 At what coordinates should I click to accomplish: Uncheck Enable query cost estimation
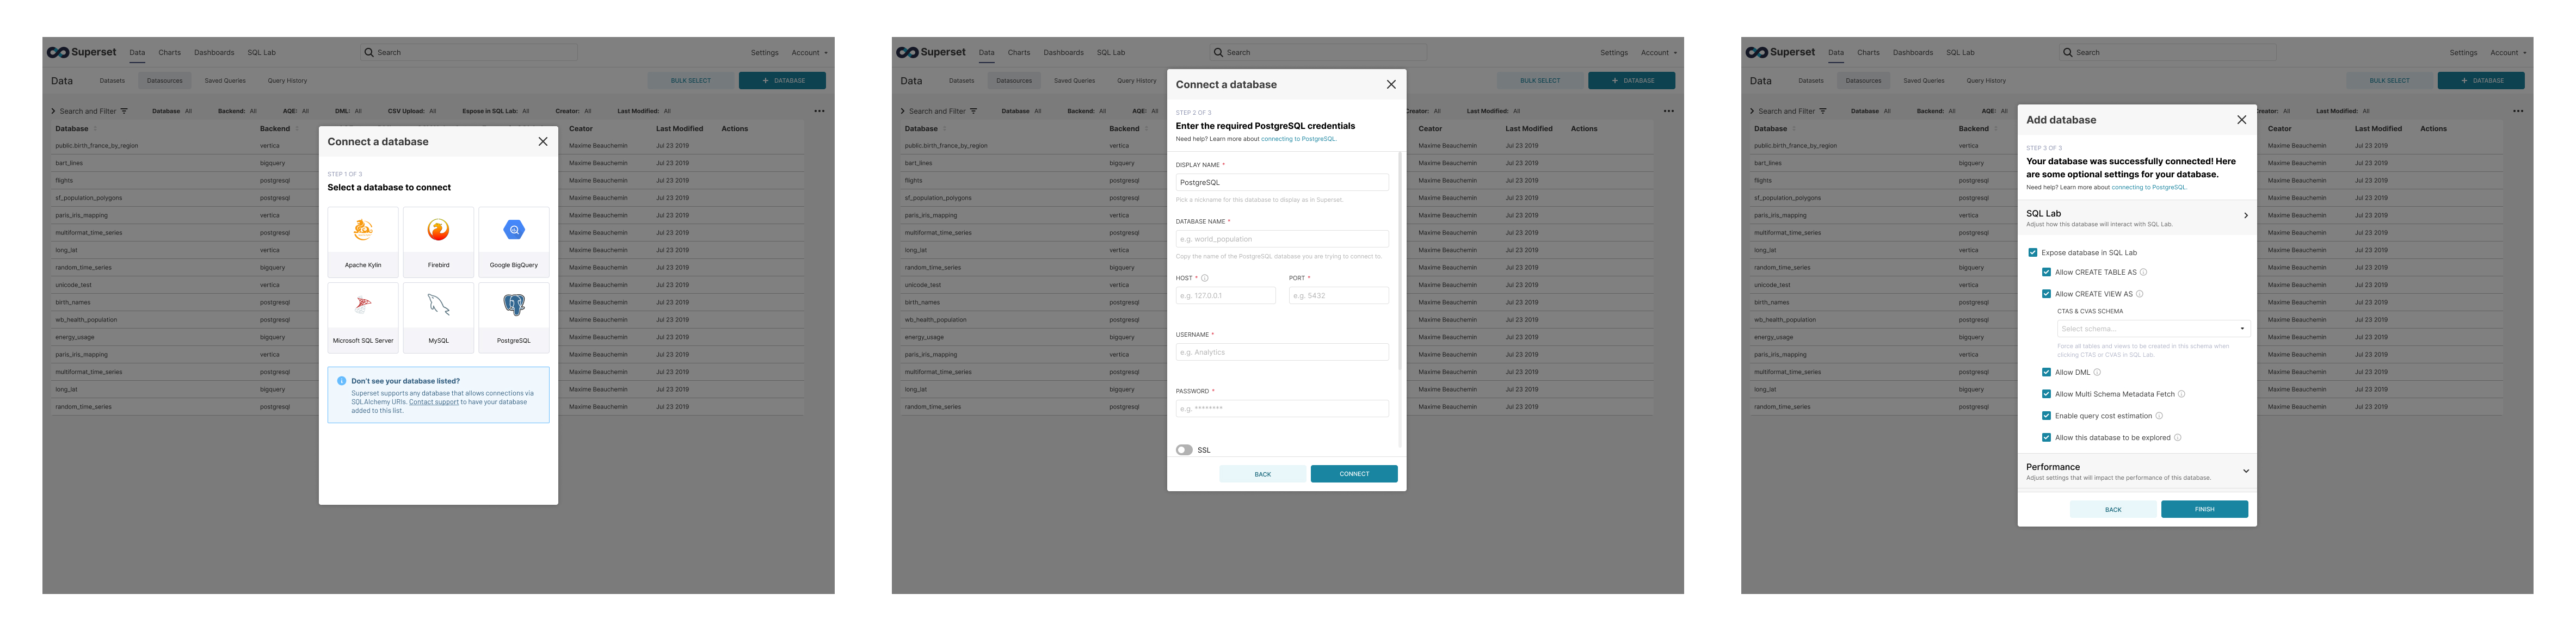tap(2046, 416)
